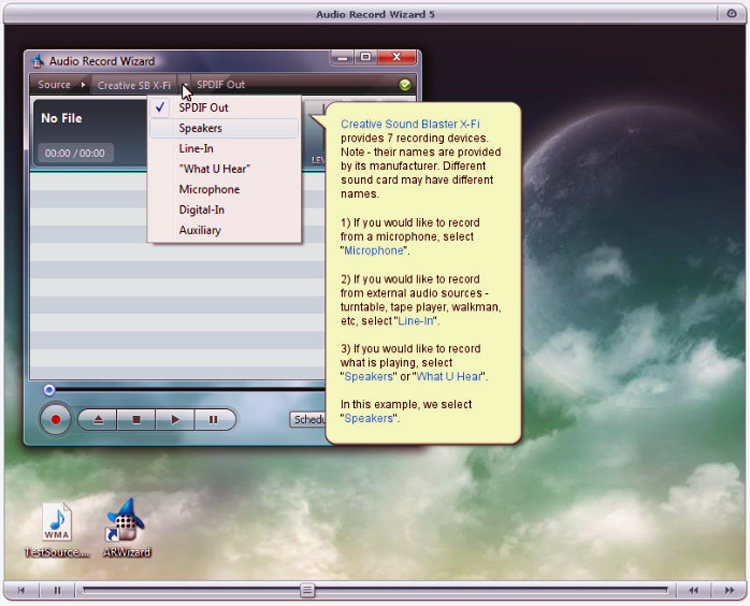Maximize the Audio Record Wizard window
Screen dimensions: 750x606
tap(365, 57)
